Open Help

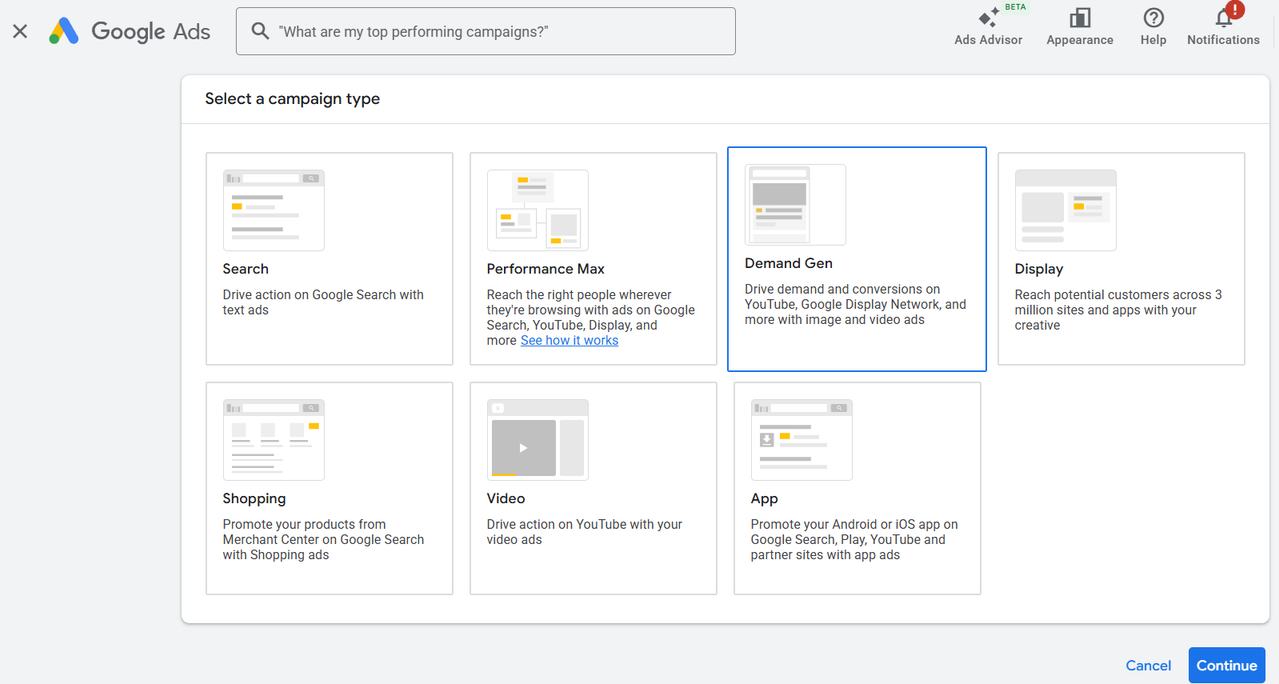(x=1153, y=27)
